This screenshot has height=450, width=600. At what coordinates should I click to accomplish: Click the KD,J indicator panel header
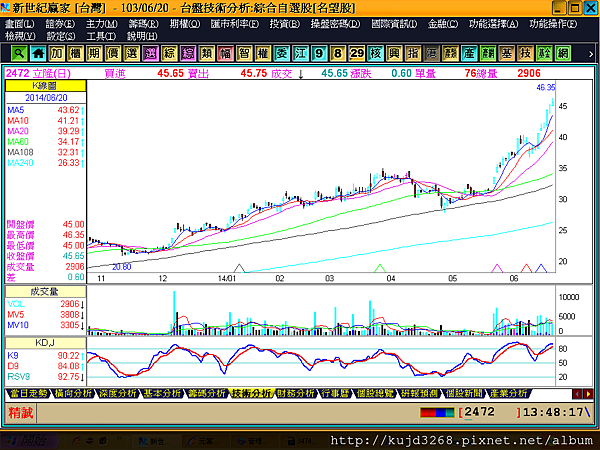coord(45,342)
